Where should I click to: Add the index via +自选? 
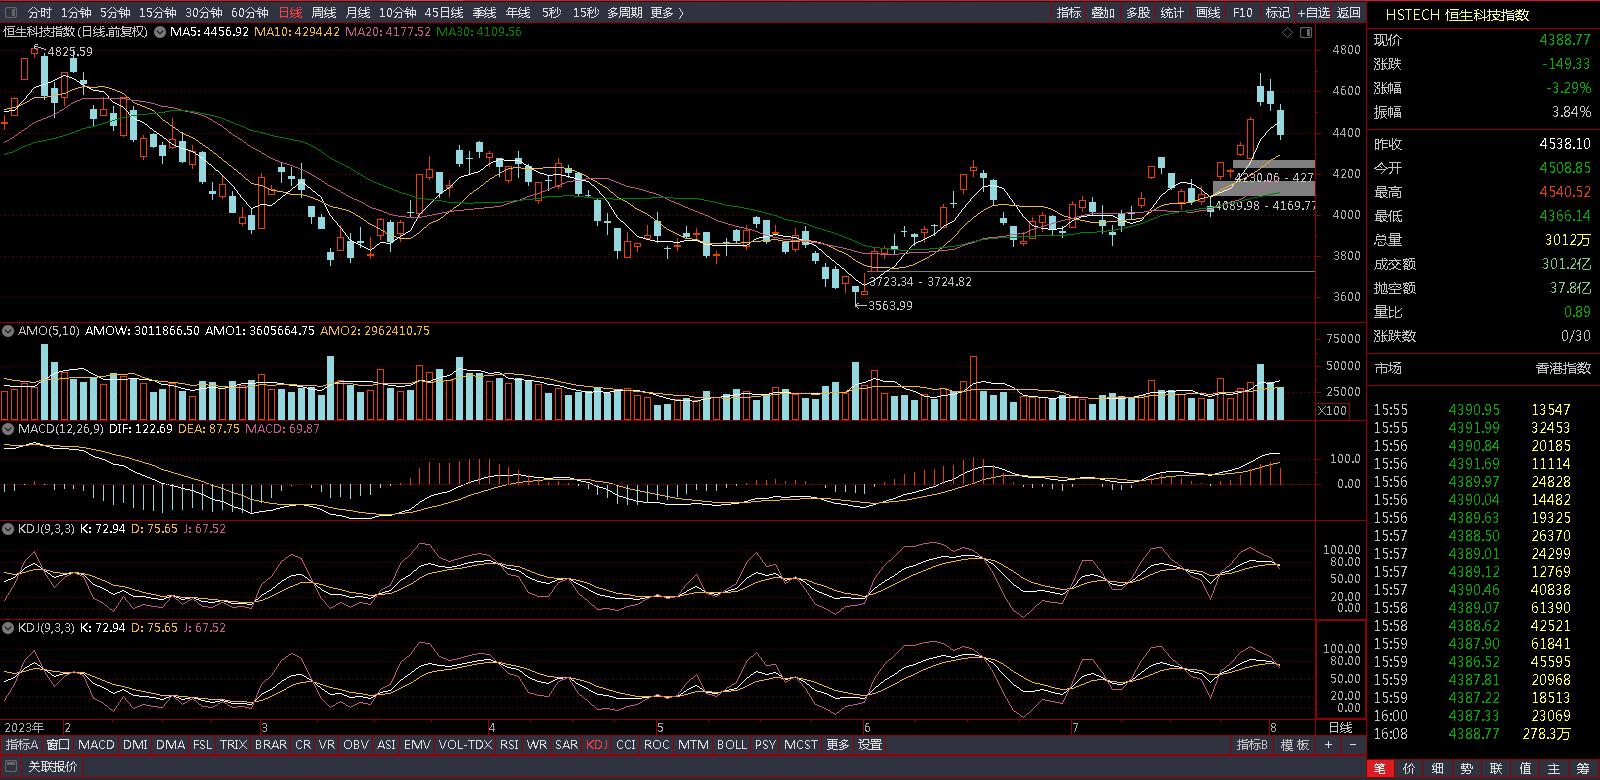(1313, 13)
